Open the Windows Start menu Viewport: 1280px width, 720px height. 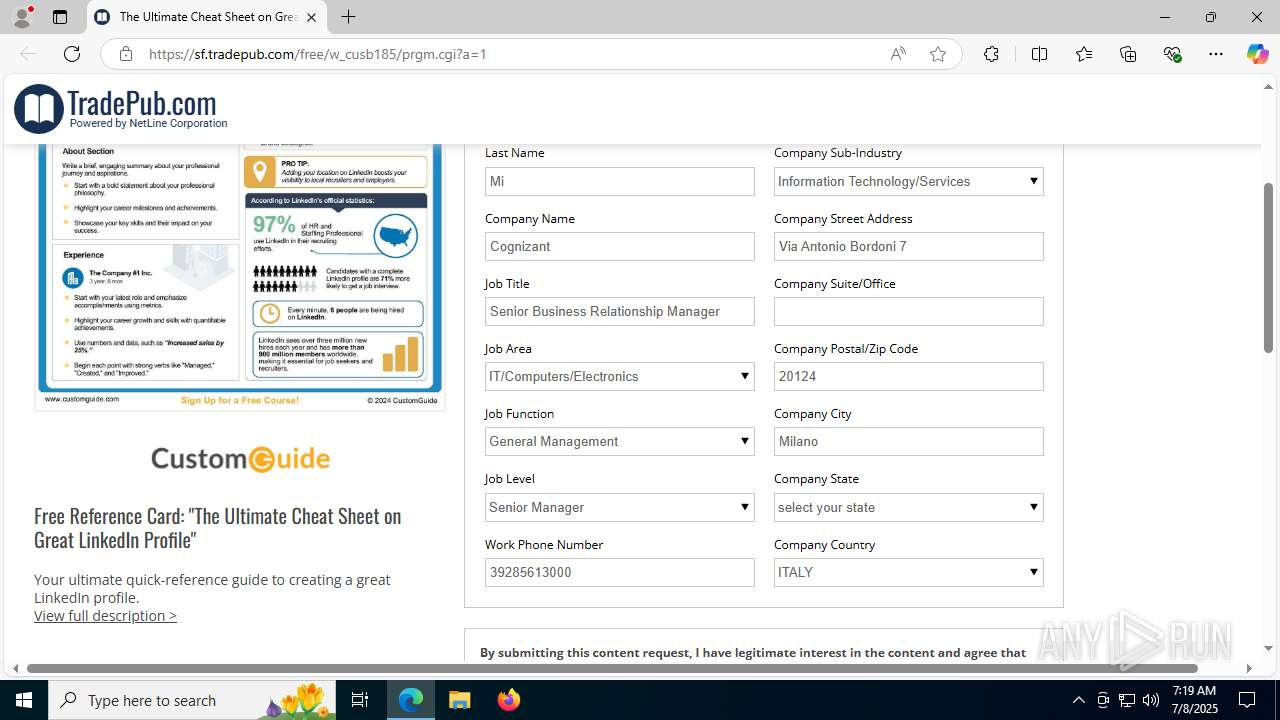[24, 700]
